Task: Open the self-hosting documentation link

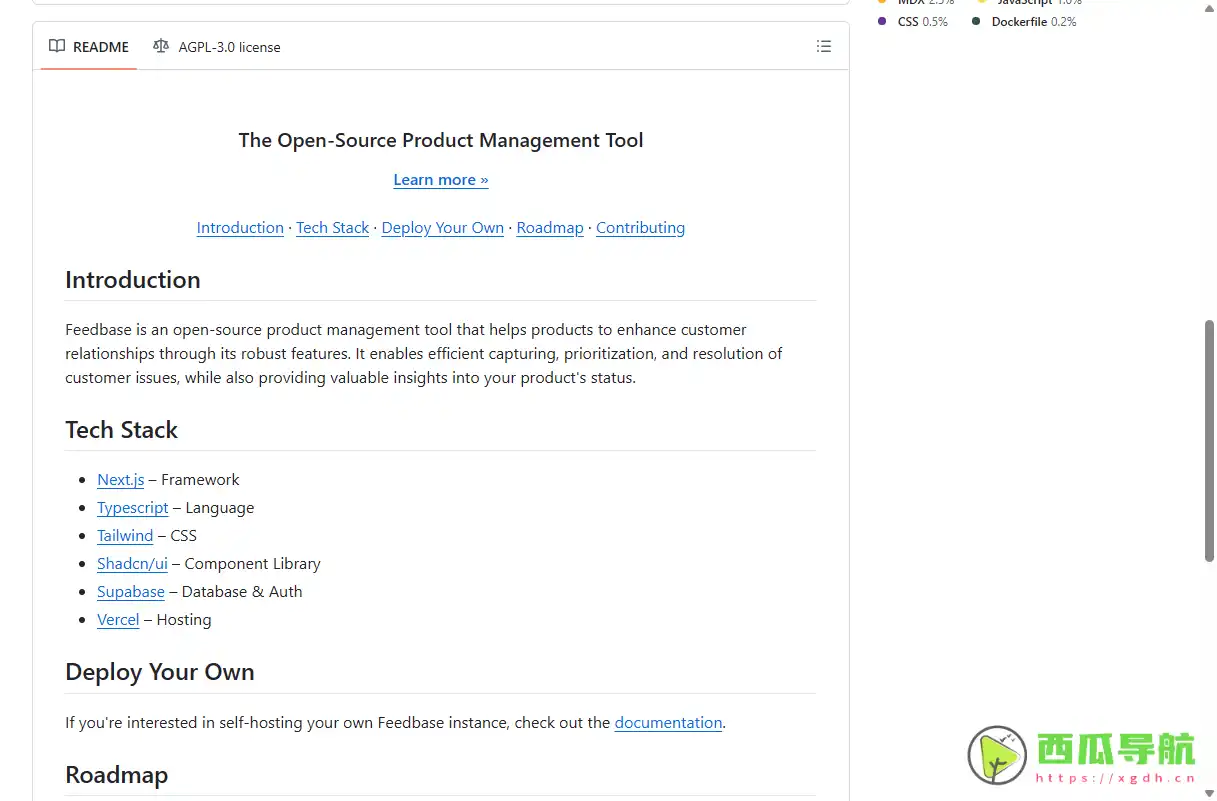Action: (668, 723)
